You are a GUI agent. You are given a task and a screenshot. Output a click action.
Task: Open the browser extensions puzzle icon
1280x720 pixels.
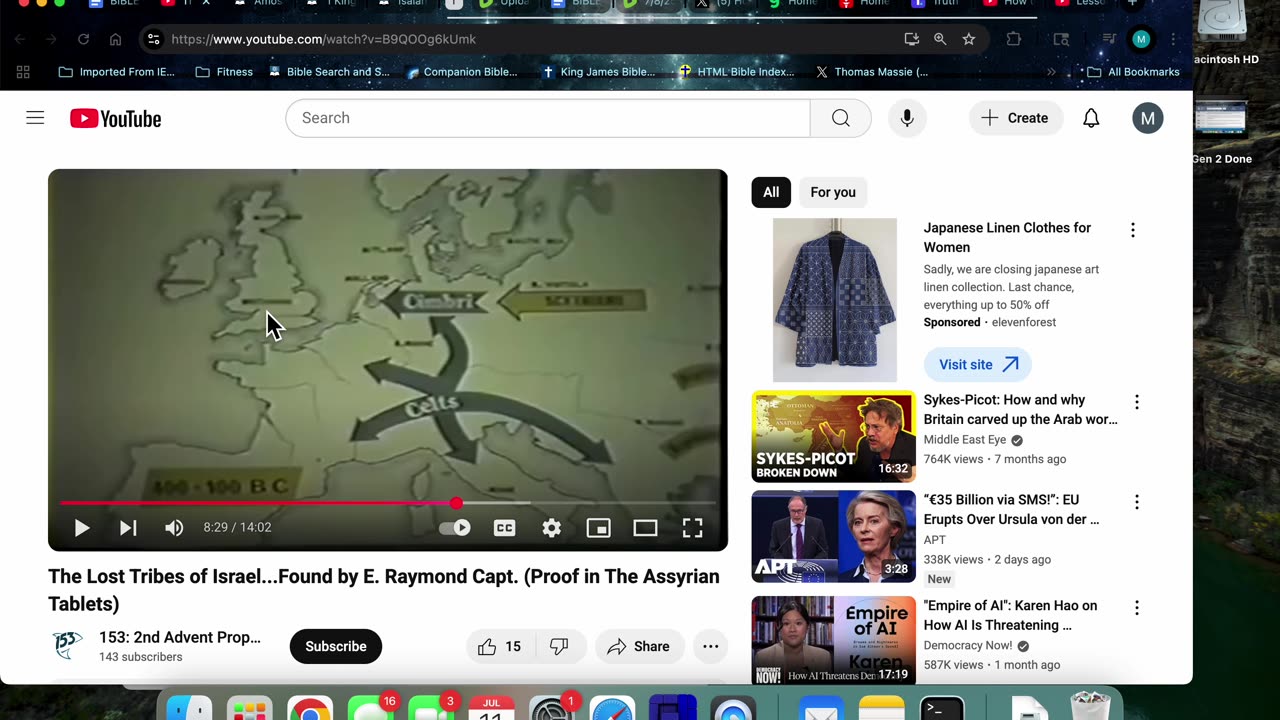click(x=1014, y=39)
